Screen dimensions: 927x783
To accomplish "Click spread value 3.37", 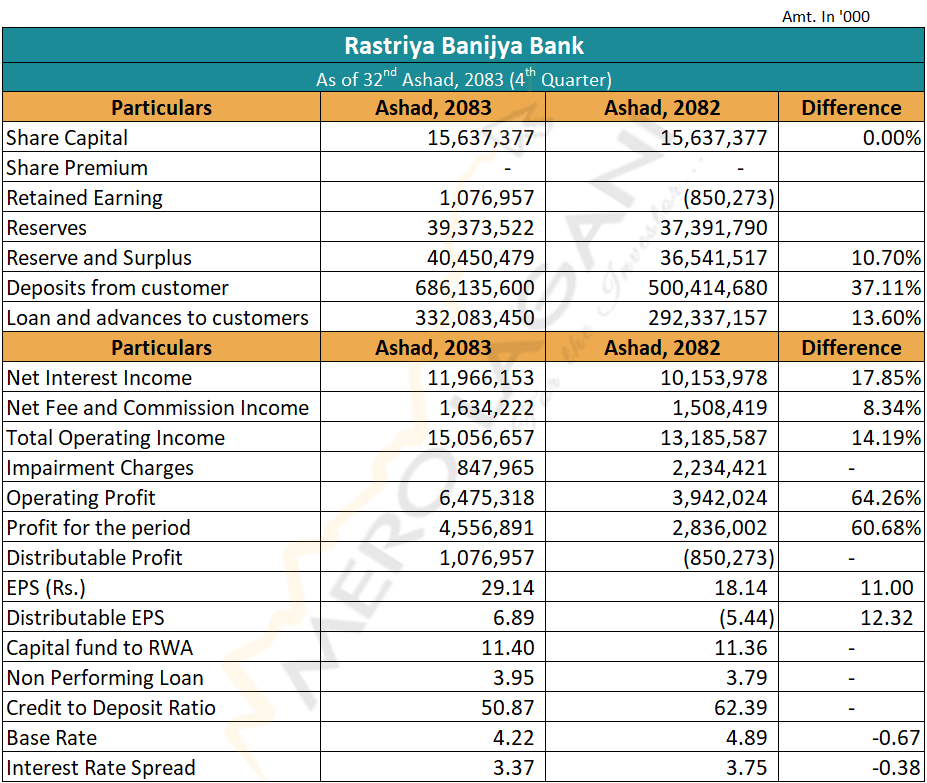I will coord(513,768).
